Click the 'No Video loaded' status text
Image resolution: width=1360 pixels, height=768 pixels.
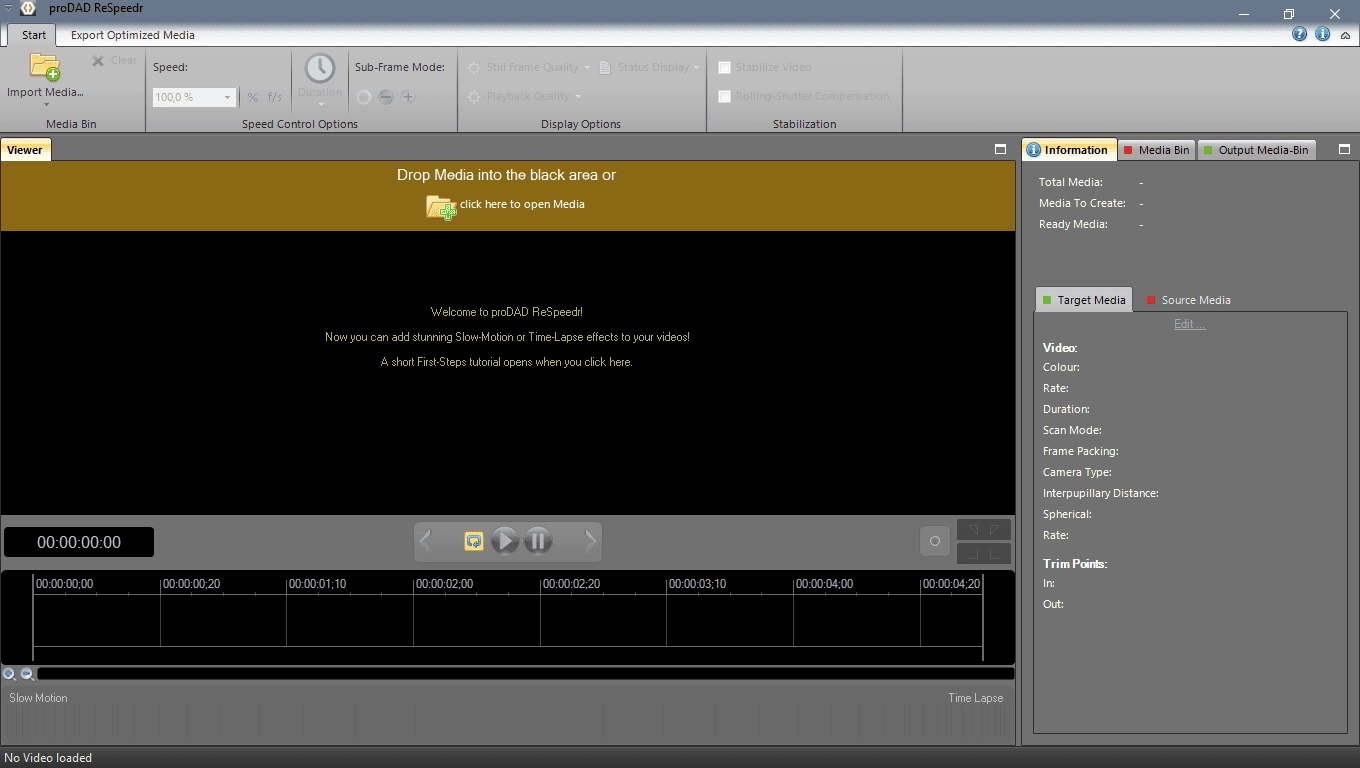click(48, 758)
